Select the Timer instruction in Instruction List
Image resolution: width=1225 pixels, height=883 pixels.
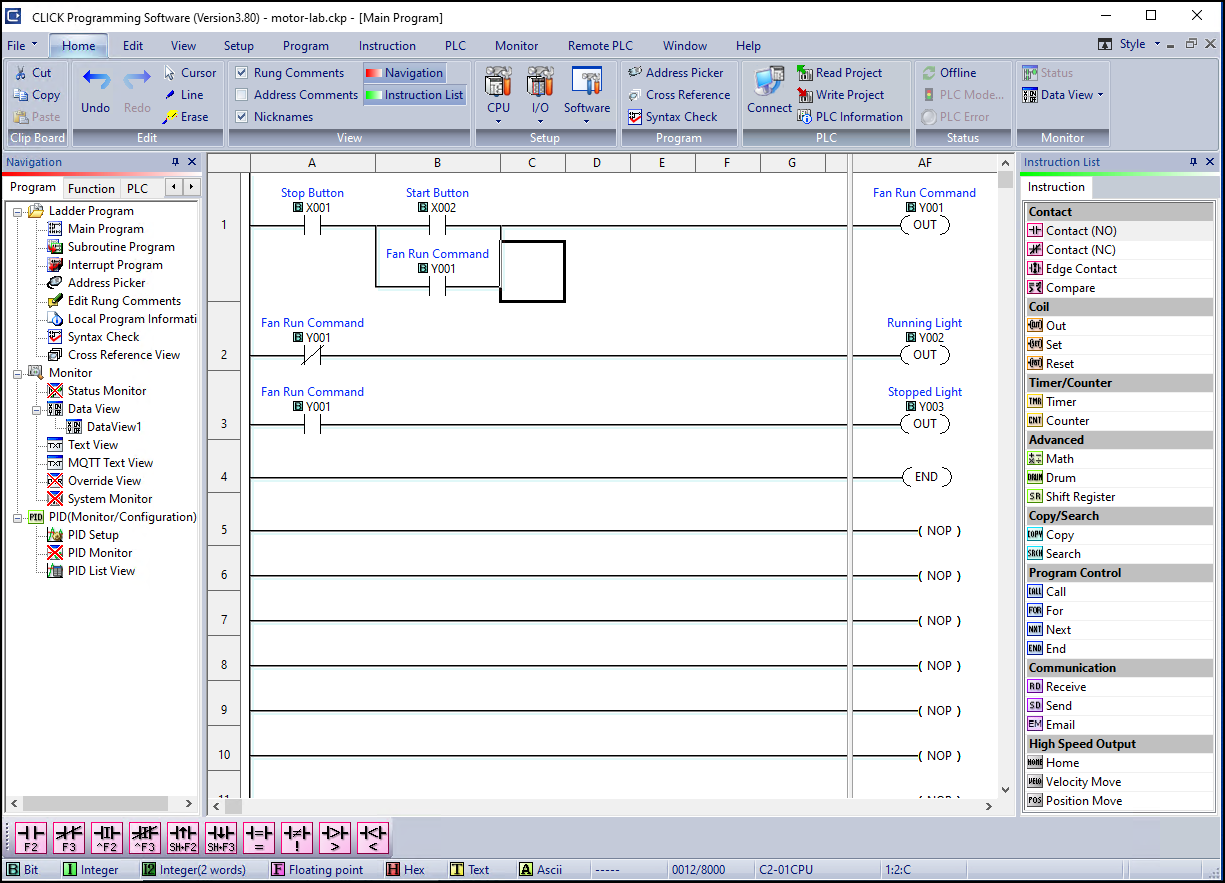pyautogui.click(x=1059, y=401)
